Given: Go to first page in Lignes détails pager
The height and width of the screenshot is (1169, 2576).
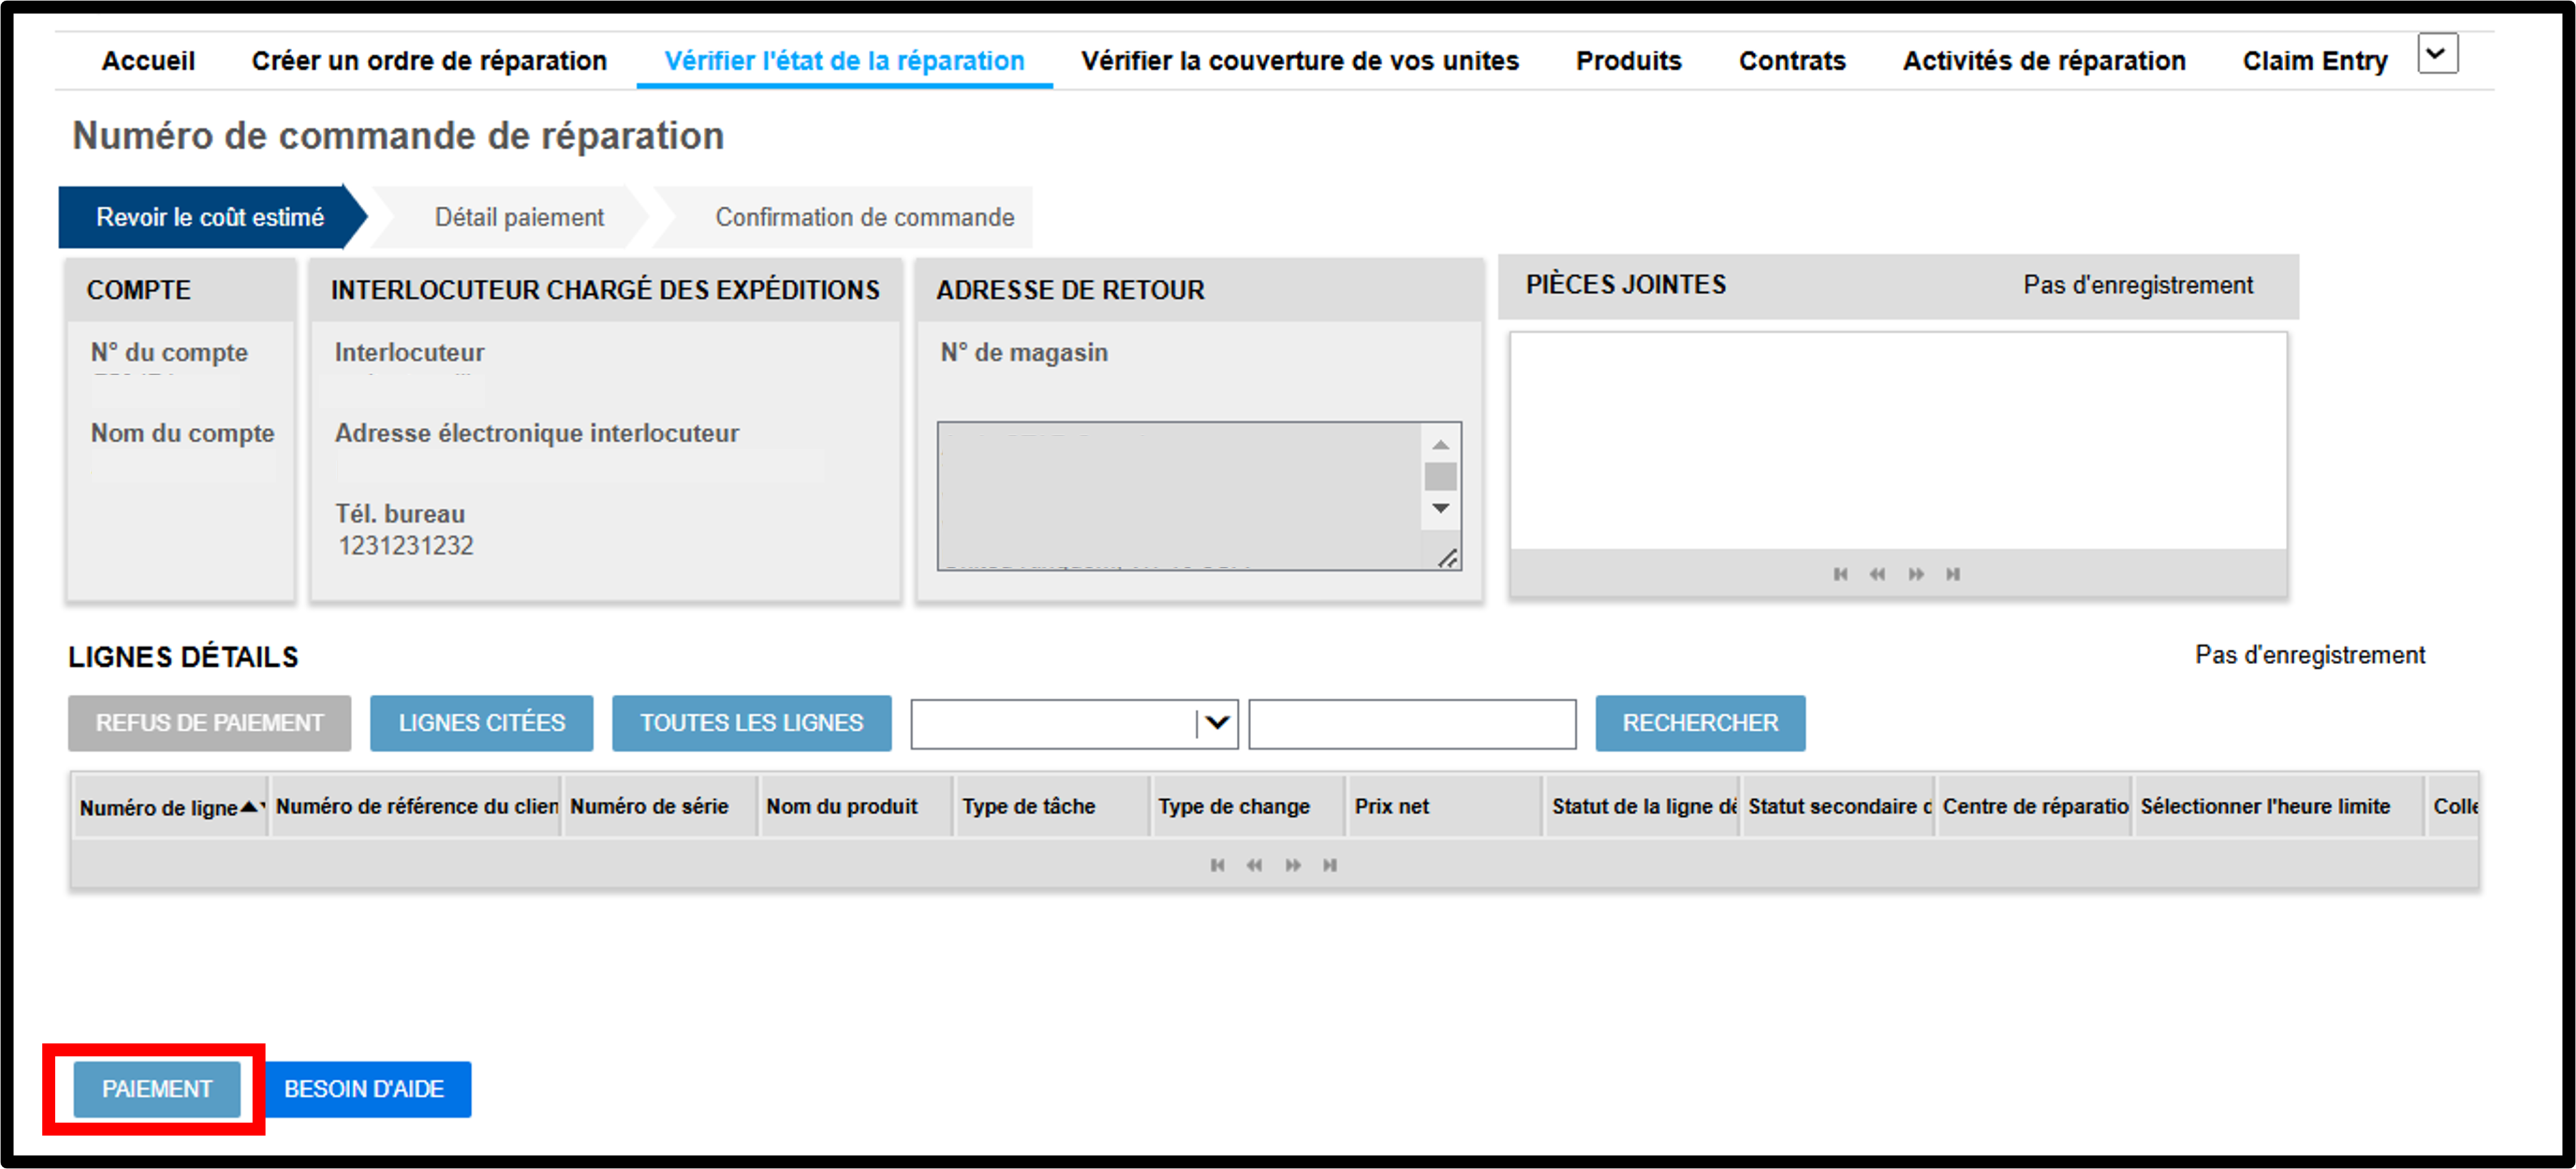Looking at the screenshot, I should 1217,865.
